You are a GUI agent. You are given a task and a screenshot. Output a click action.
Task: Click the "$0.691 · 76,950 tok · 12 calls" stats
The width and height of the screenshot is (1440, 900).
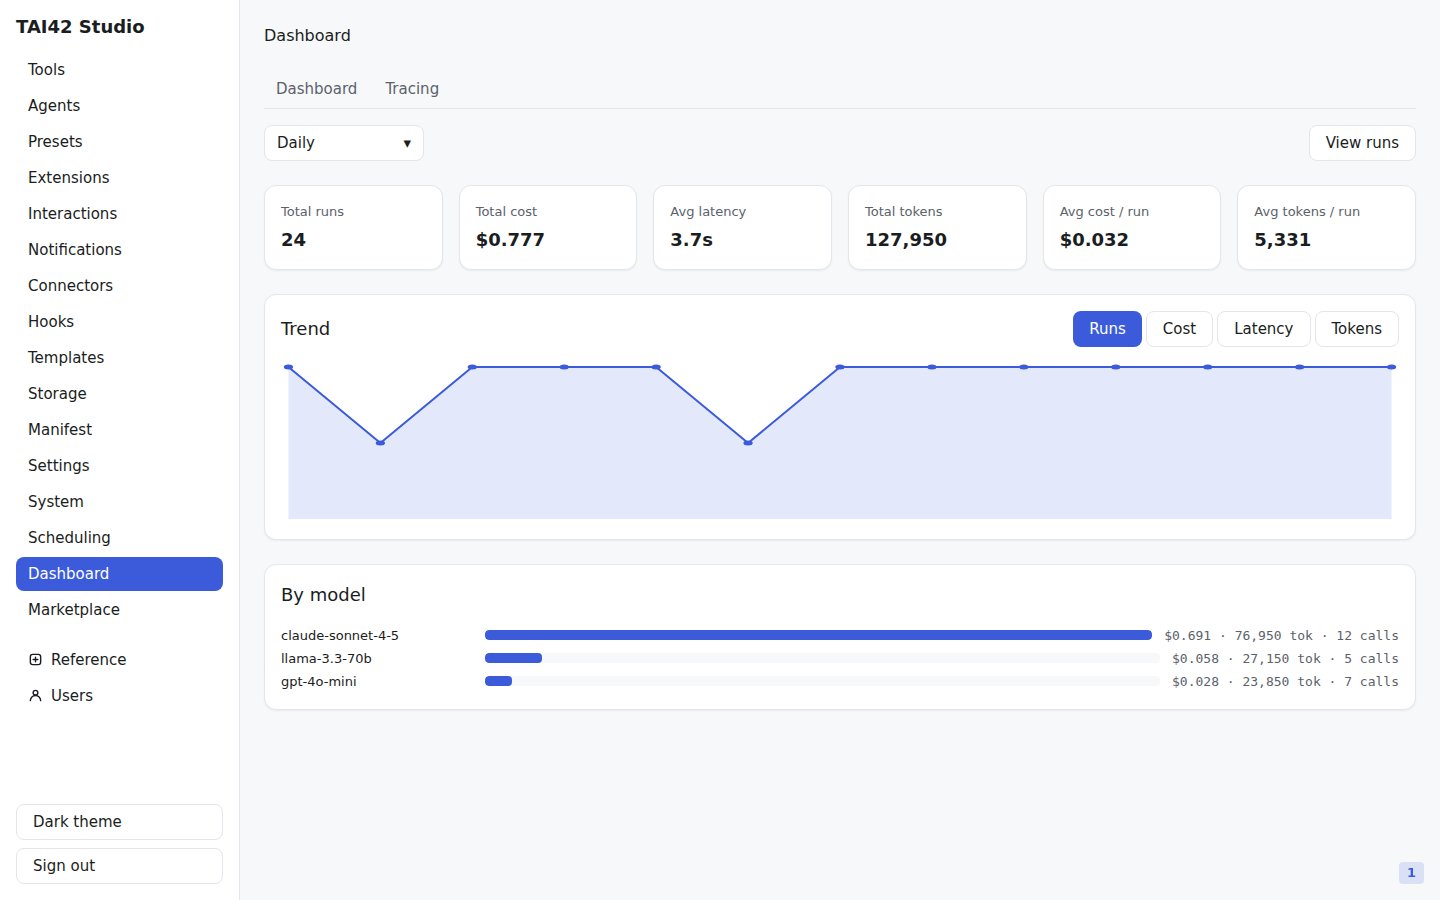[1281, 635]
